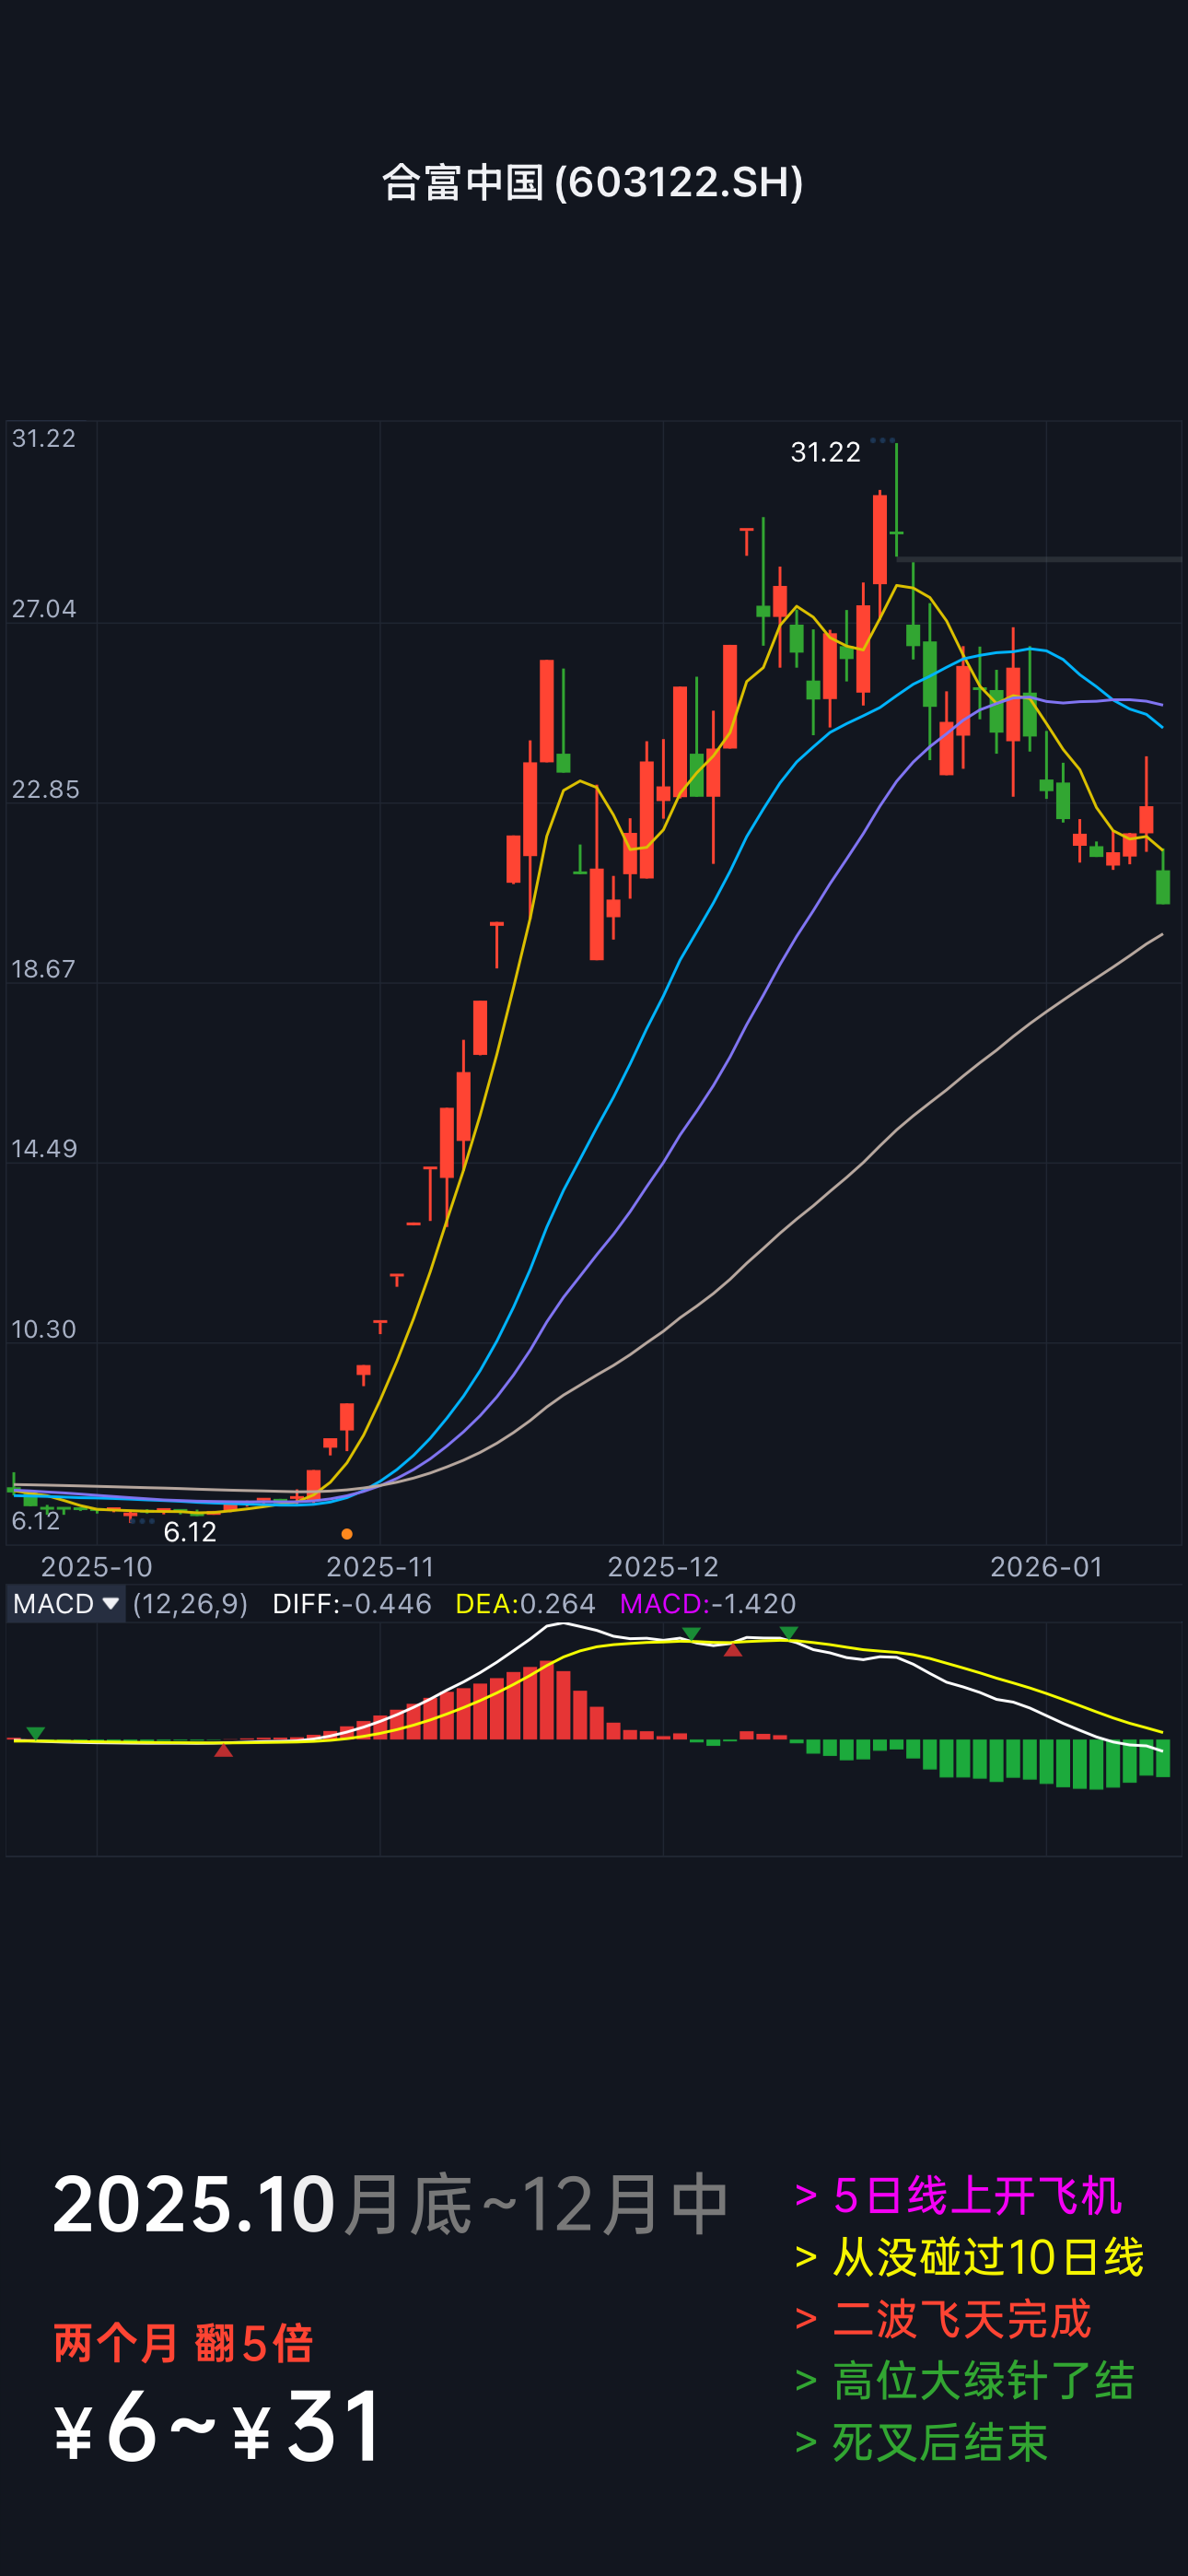This screenshot has width=1188, height=2576.
Task: Click the rightmost green triangle MACD marker
Action: (x=789, y=1633)
